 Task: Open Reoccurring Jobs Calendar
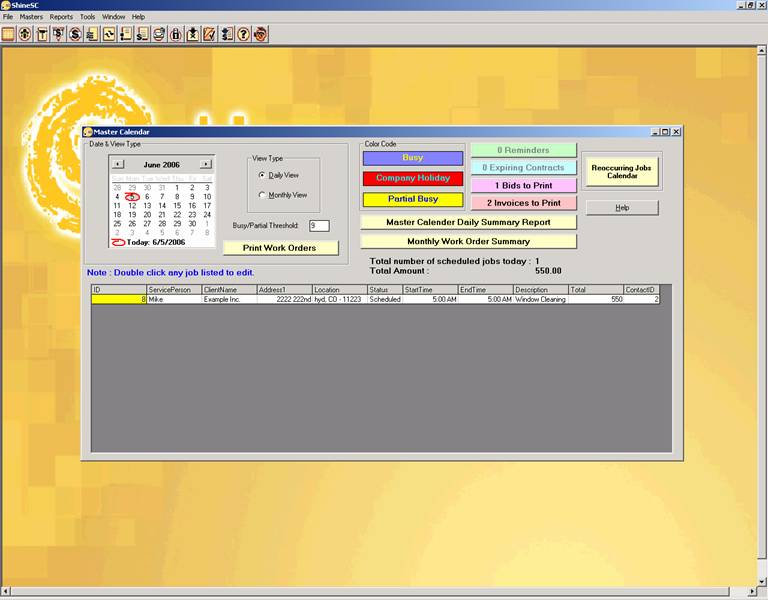[622, 171]
